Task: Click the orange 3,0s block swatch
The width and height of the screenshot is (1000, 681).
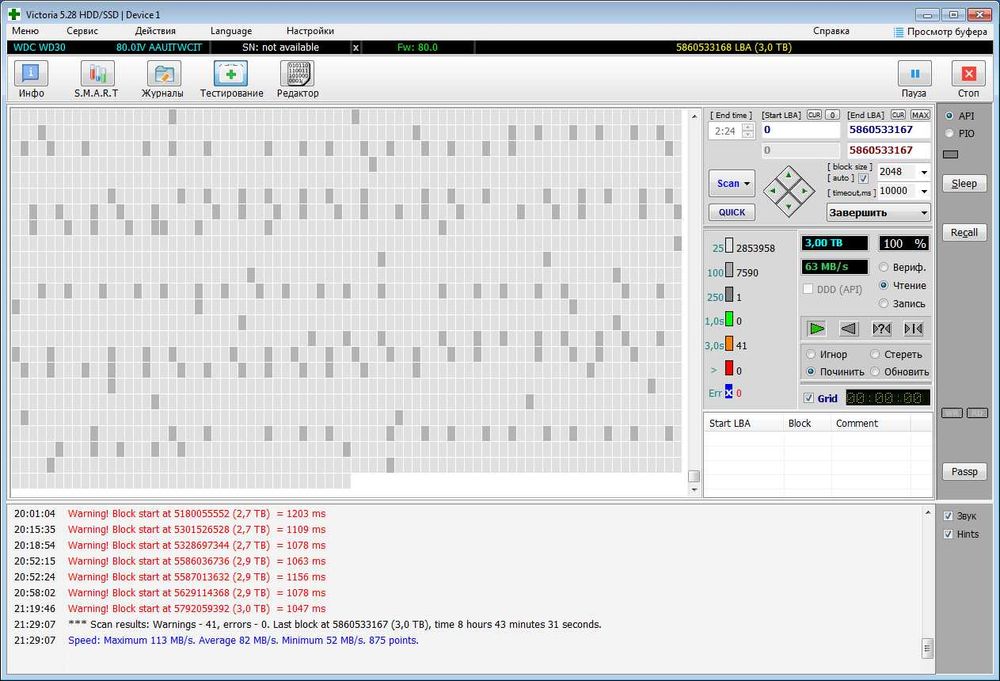Action: 728,344
